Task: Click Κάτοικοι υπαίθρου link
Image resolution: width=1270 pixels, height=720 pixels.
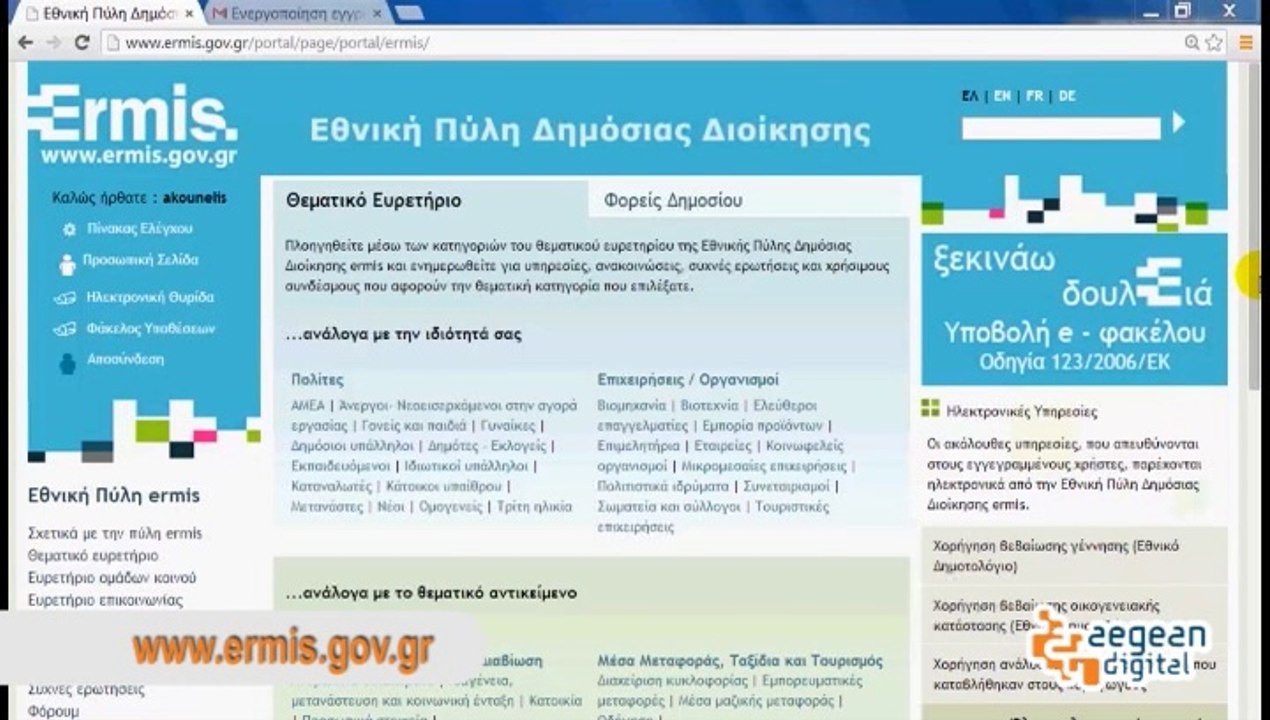Action: [442, 486]
